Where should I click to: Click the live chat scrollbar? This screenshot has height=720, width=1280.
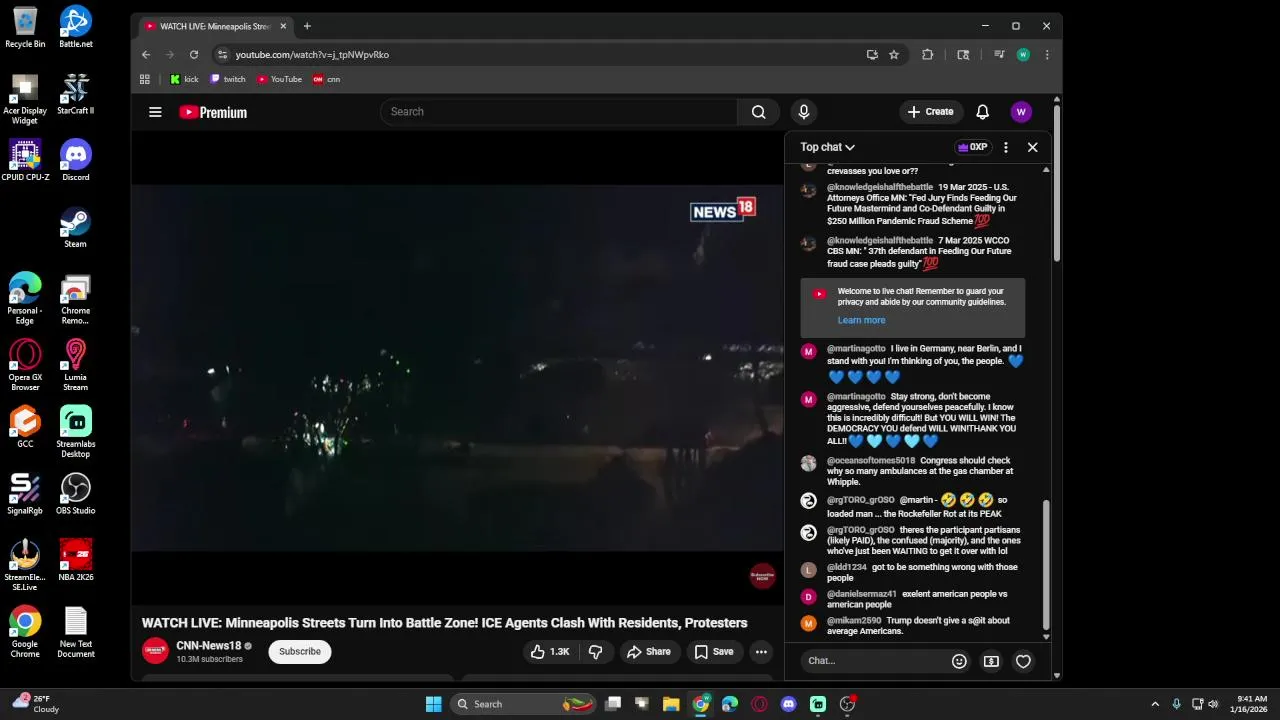1046,563
